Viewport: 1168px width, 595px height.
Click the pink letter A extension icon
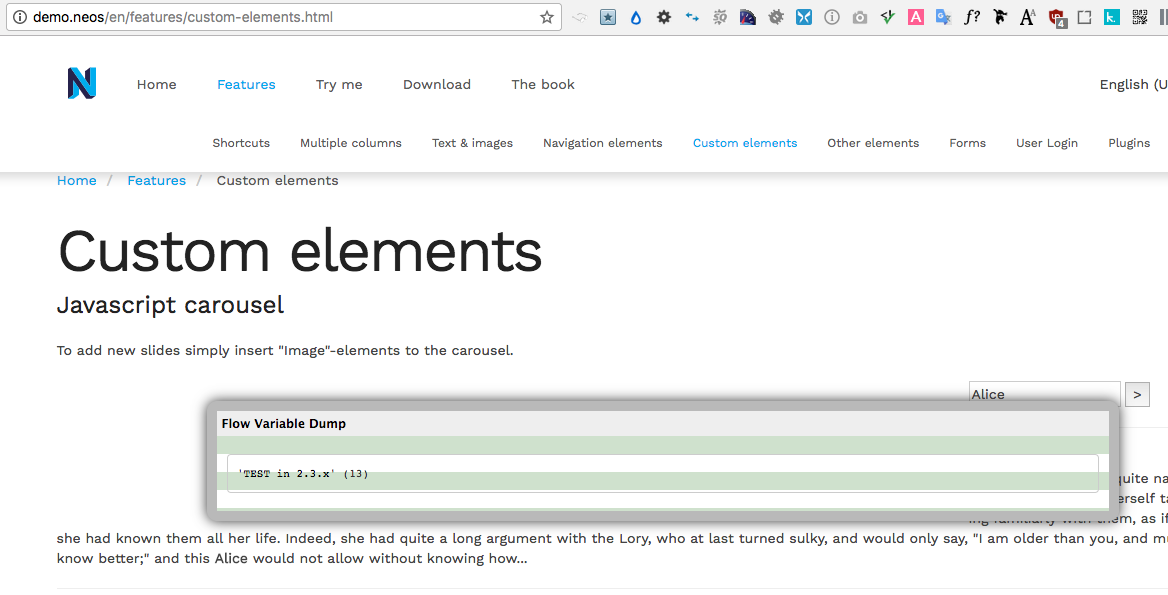[915, 17]
